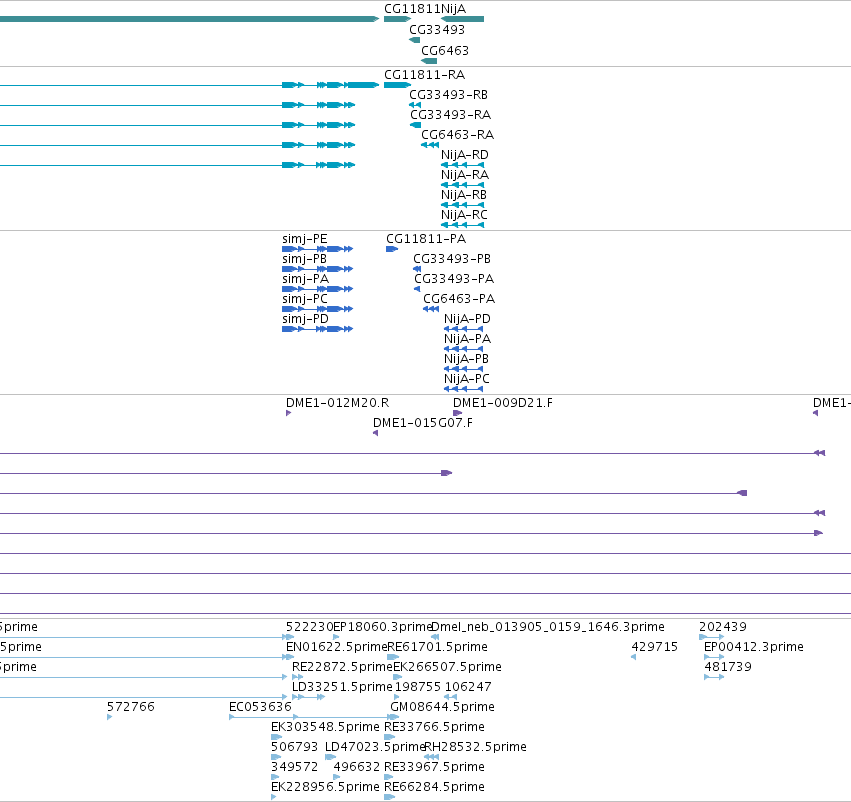Select the EP00412.3prime EST
Screen dimensions: 851x802
(714, 657)
